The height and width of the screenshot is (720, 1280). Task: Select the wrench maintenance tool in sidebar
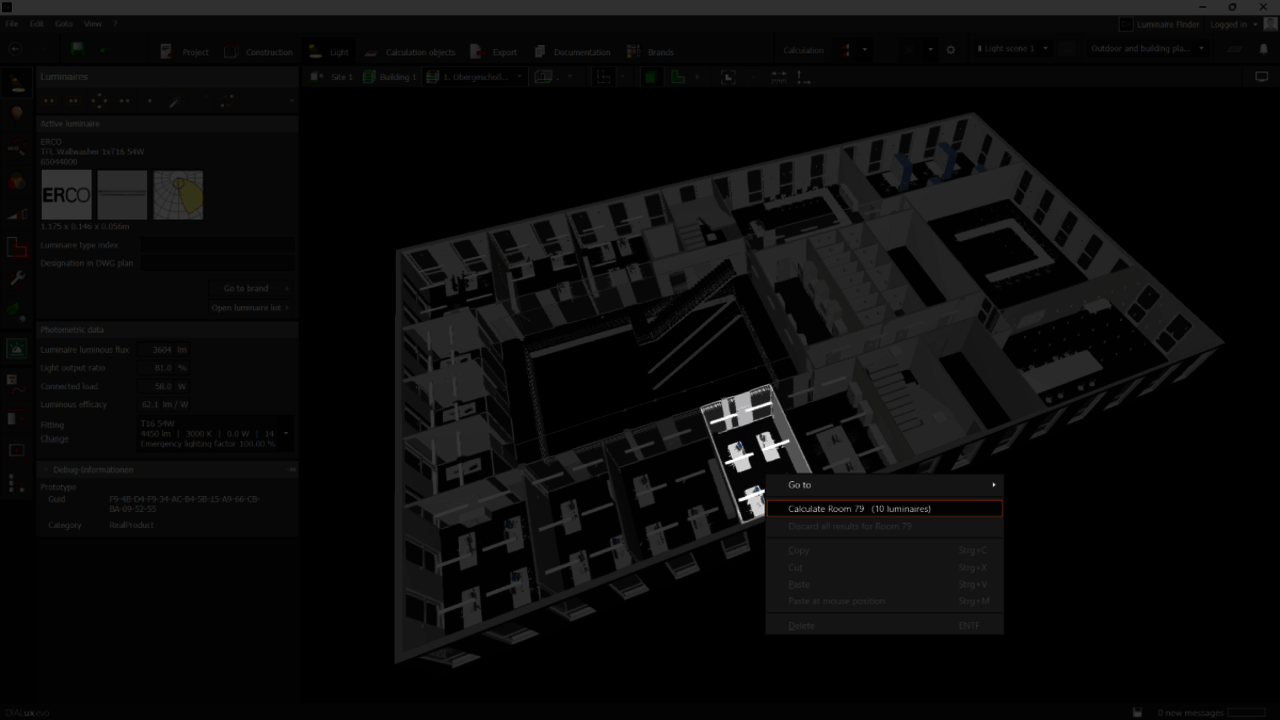click(x=17, y=279)
